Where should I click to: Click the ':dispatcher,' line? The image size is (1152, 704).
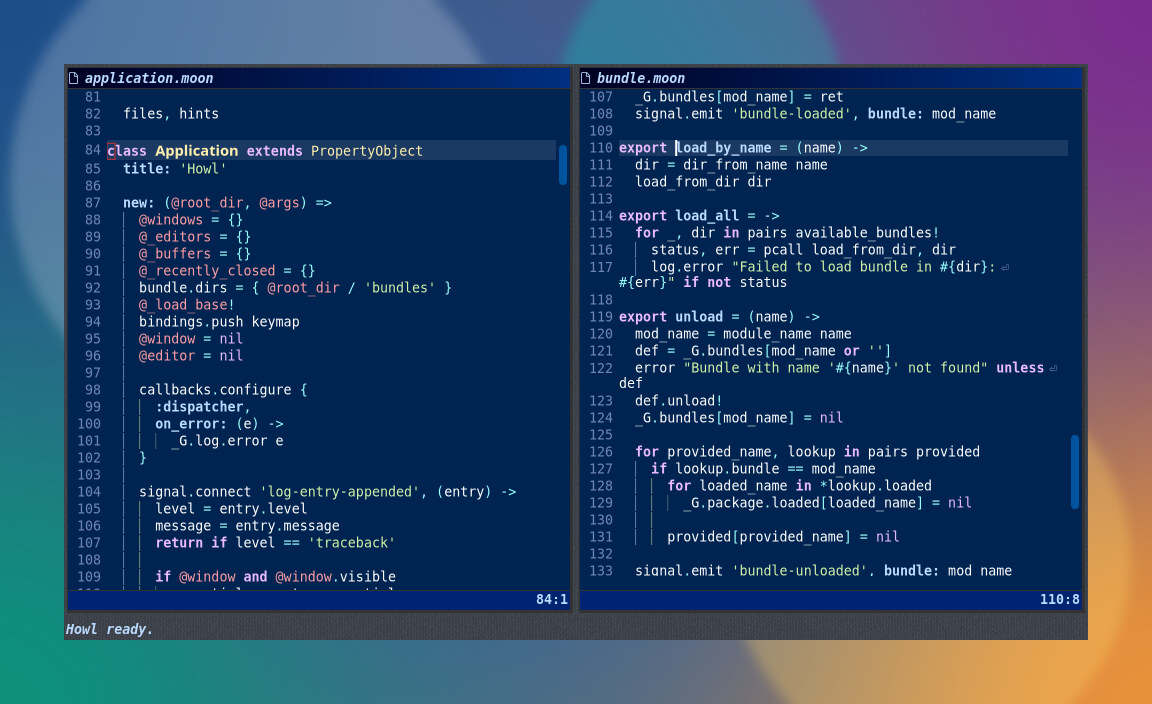[x=203, y=406]
